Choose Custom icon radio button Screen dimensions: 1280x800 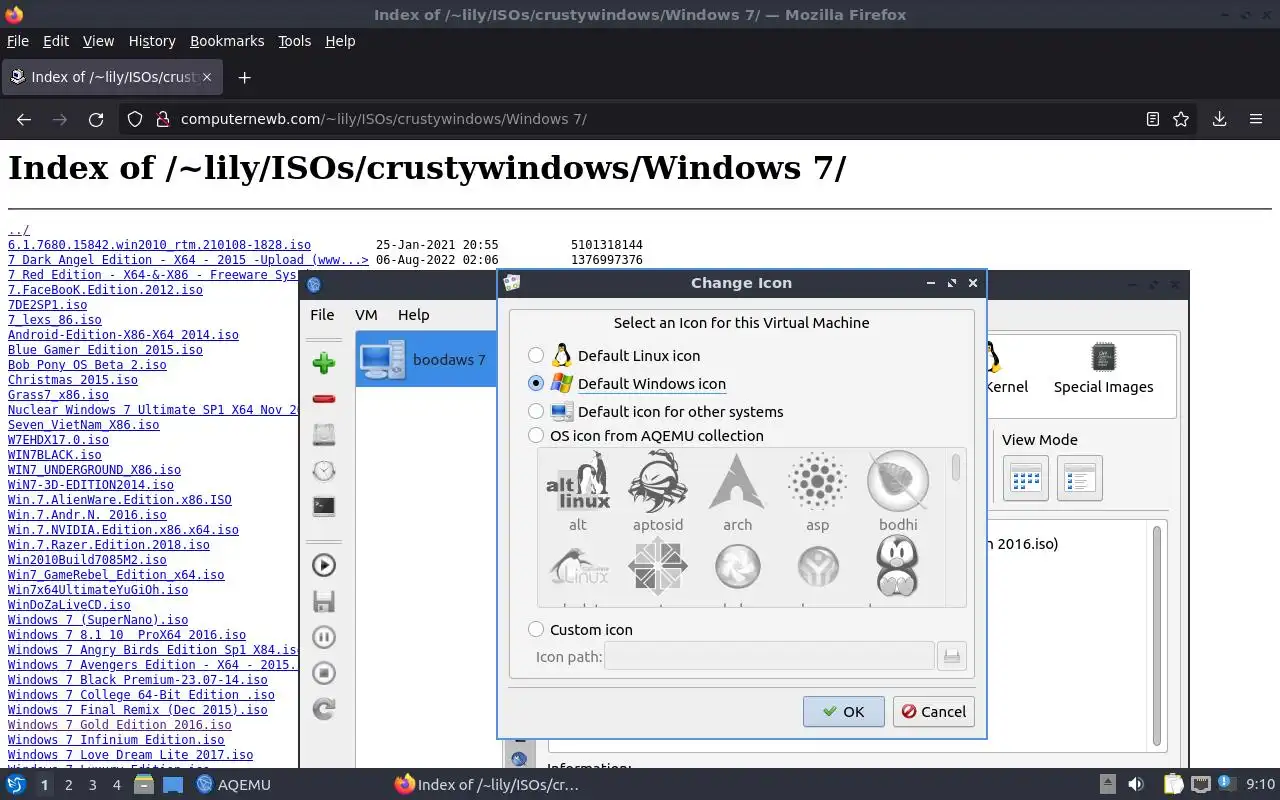click(x=536, y=629)
